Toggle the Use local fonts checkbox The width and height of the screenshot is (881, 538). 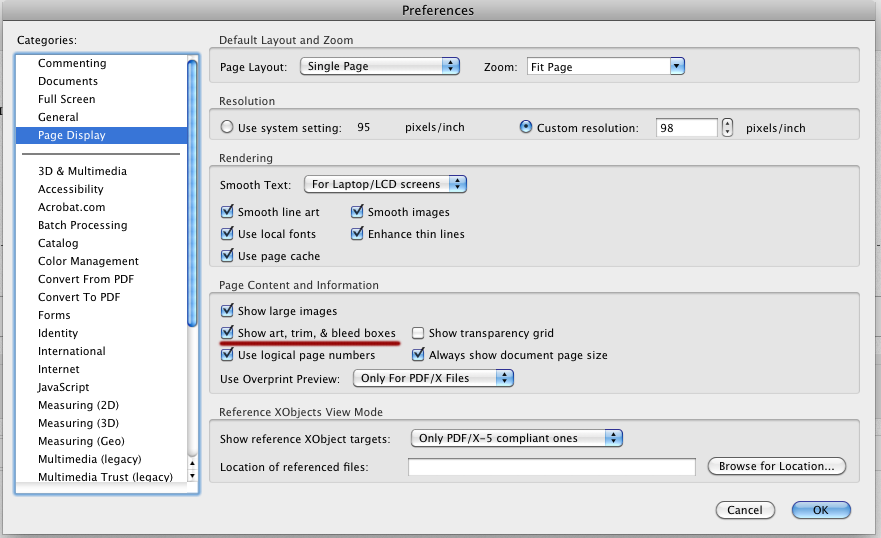tap(227, 234)
